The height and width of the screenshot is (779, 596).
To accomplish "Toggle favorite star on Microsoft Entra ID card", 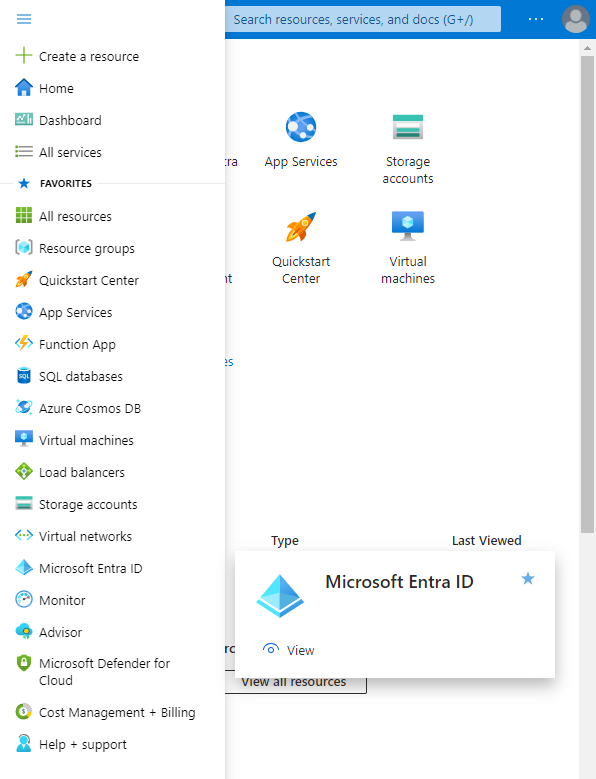I will 528,578.
